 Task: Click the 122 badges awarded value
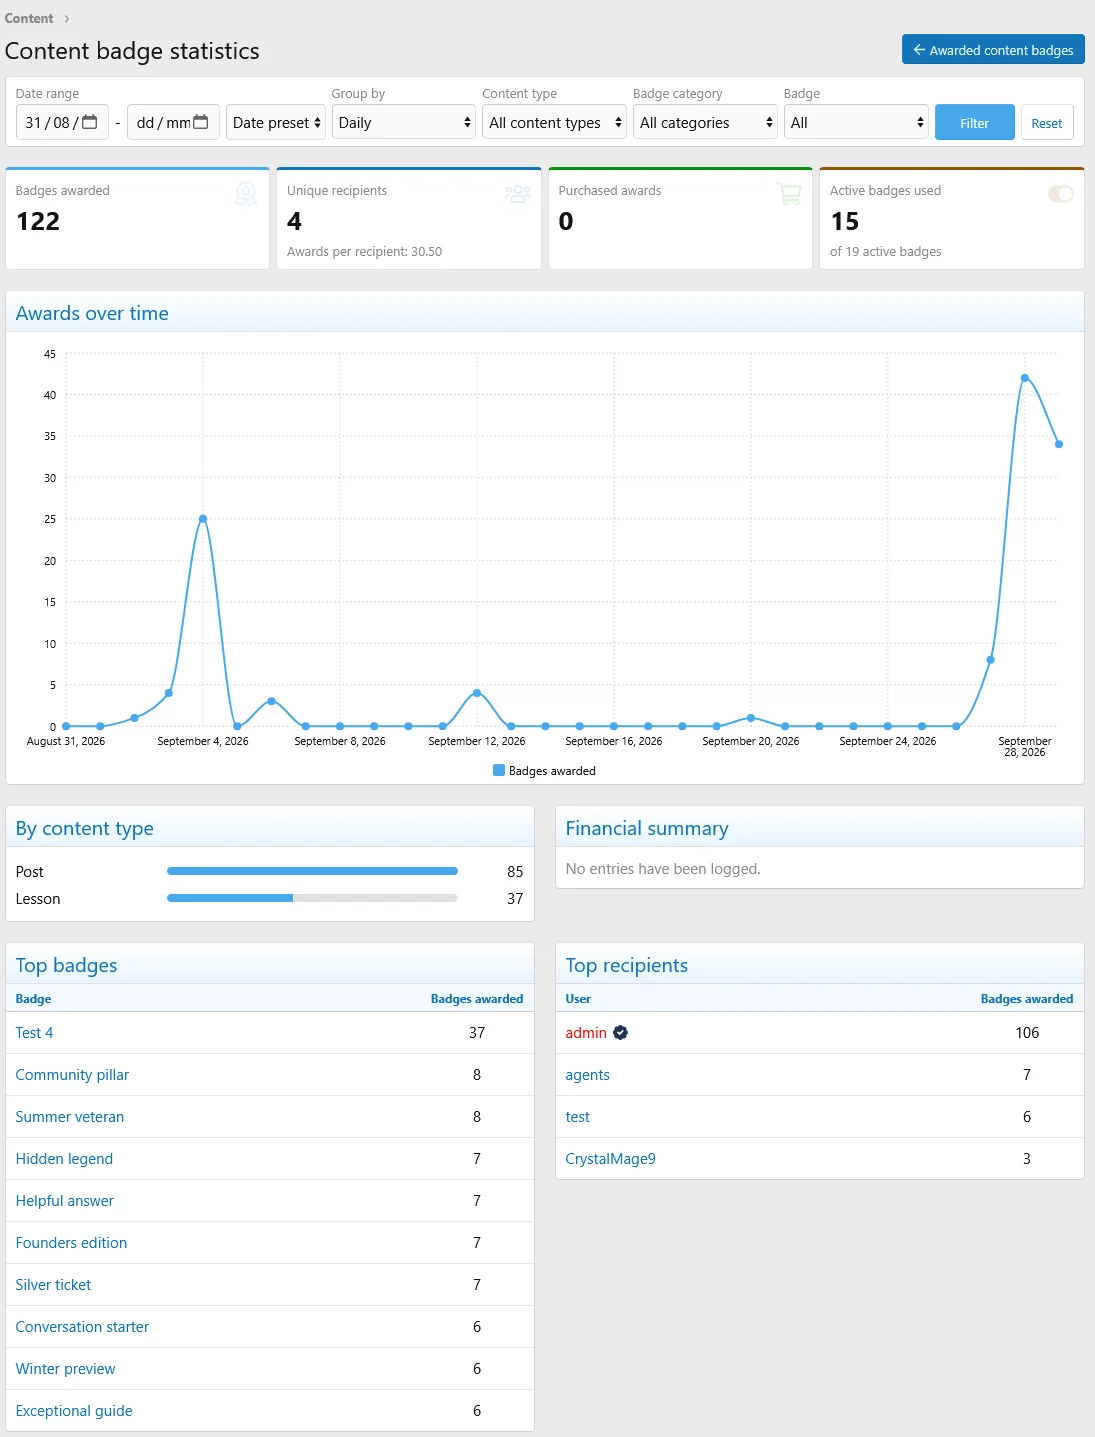tap(38, 221)
